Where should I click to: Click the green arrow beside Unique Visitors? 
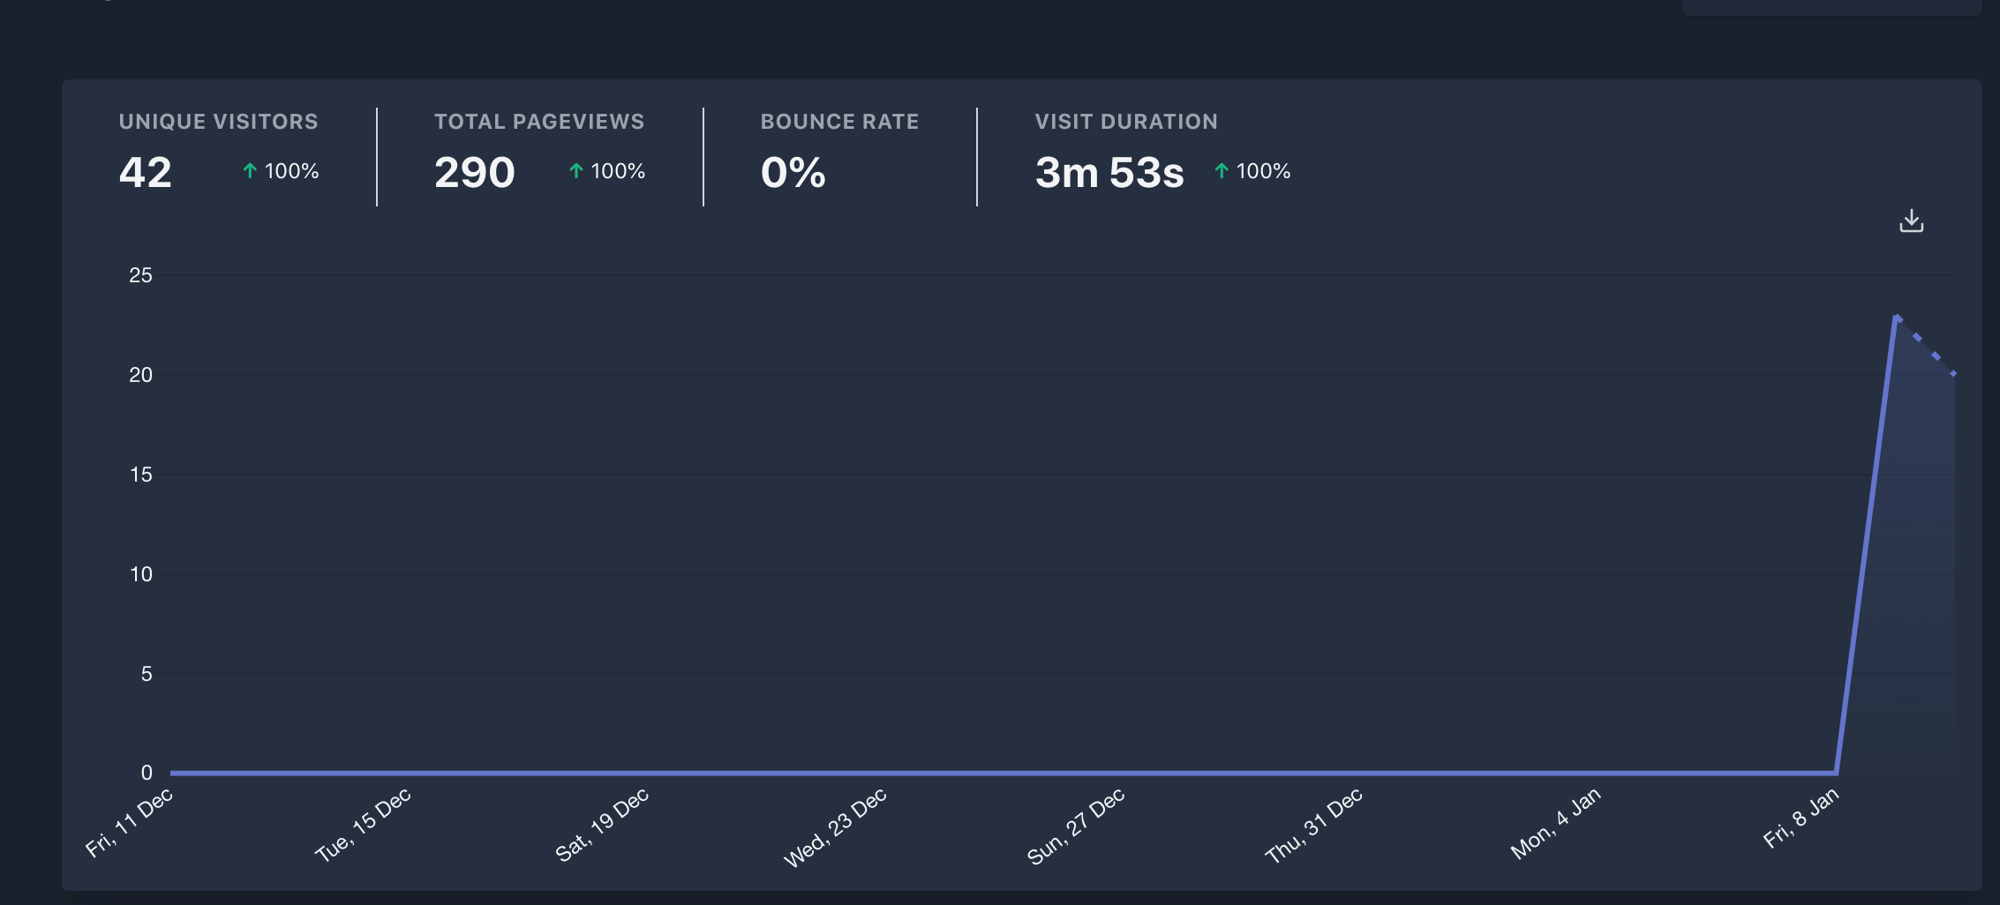250,171
